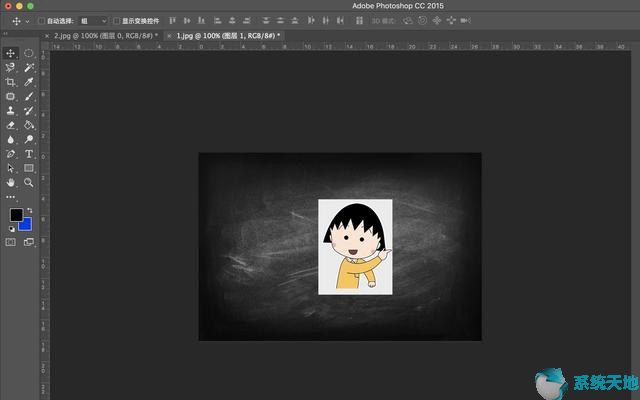Screen dimensions: 640x400
Task: Close the 2.jpg document tab
Action: click(47, 36)
